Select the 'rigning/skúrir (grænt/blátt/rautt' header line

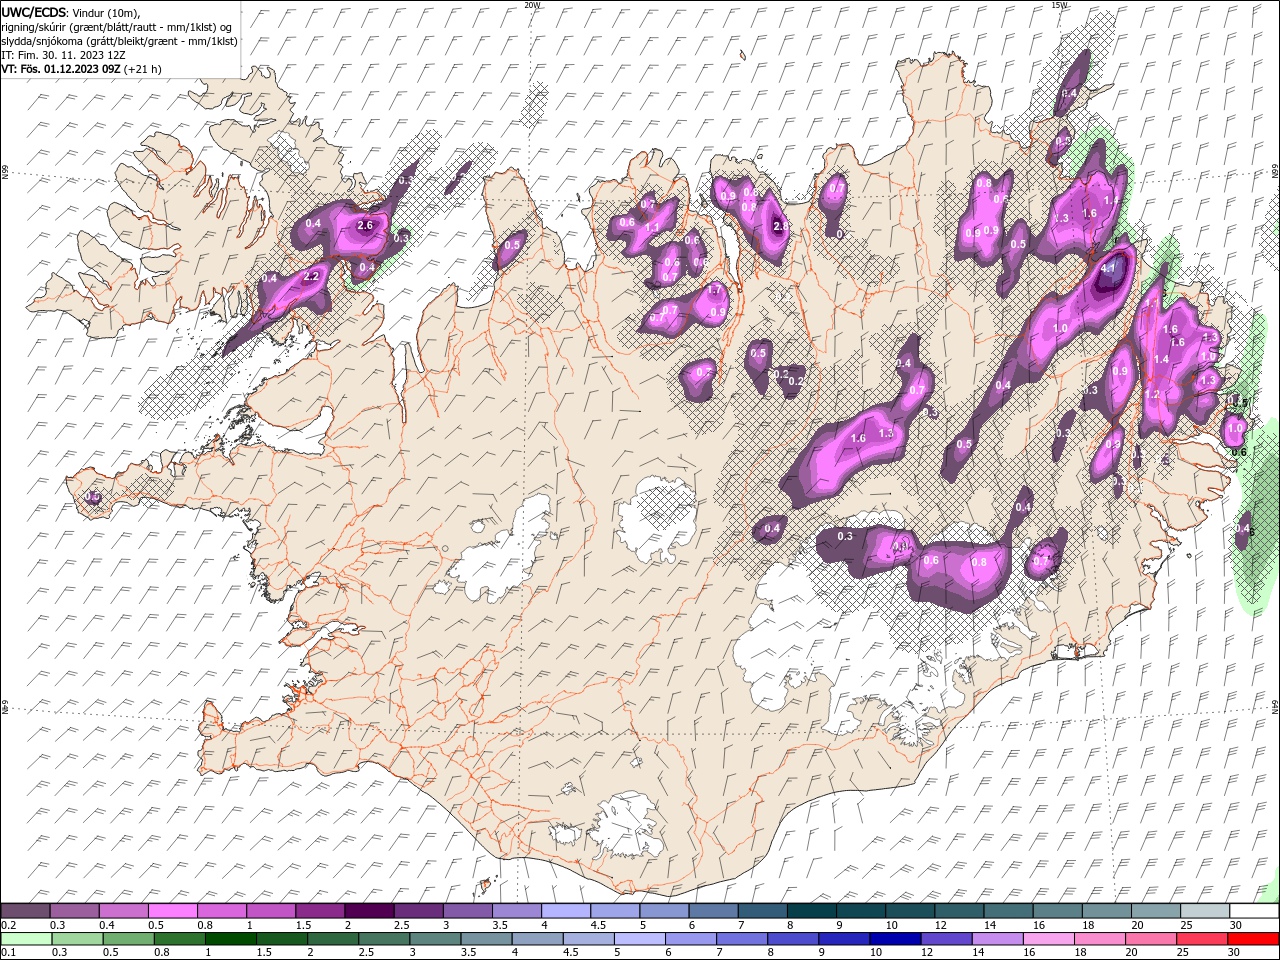[x=119, y=27]
